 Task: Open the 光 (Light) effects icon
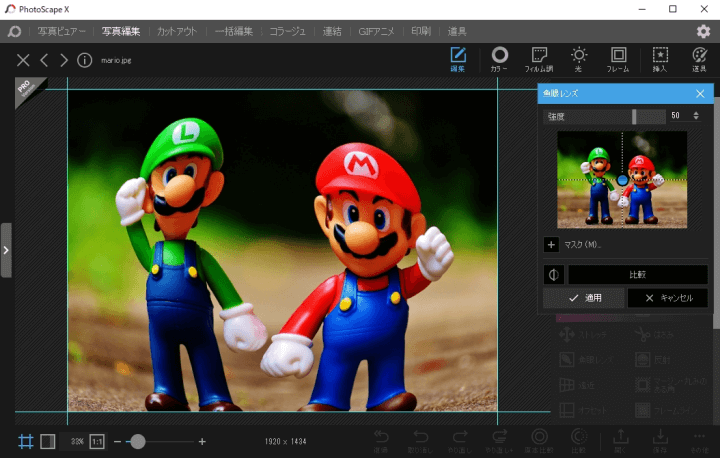pyautogui.click(x=579, y=60)
